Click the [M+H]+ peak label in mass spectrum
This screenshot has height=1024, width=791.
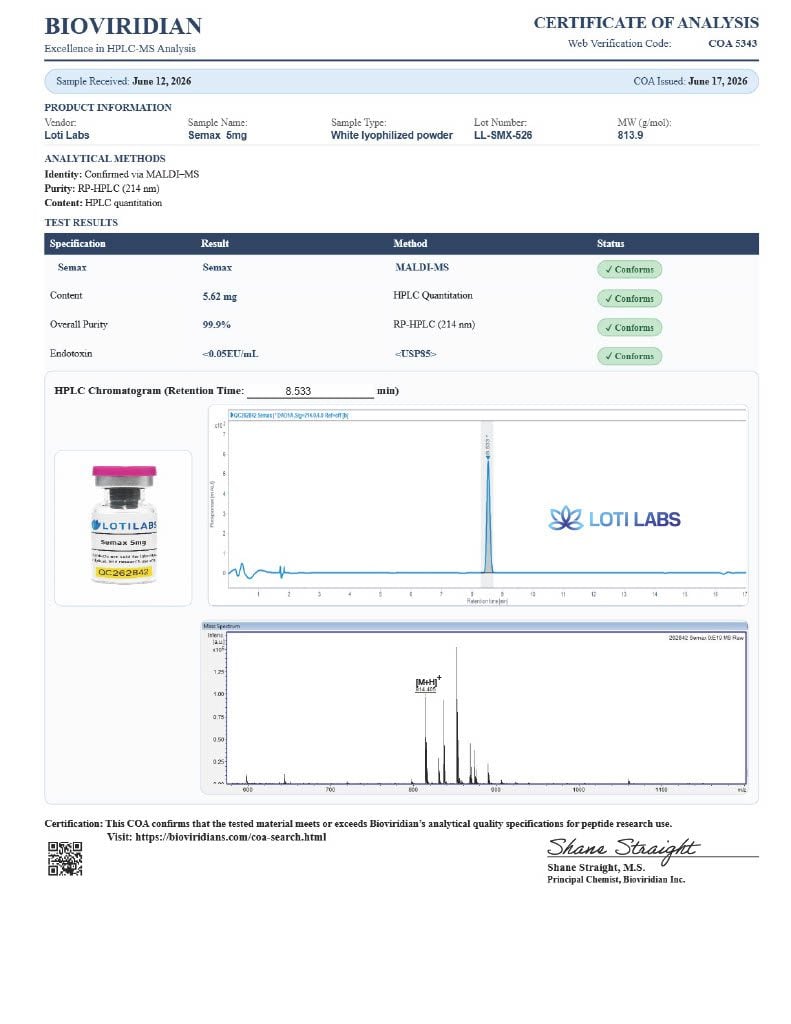tap(428, 683)
